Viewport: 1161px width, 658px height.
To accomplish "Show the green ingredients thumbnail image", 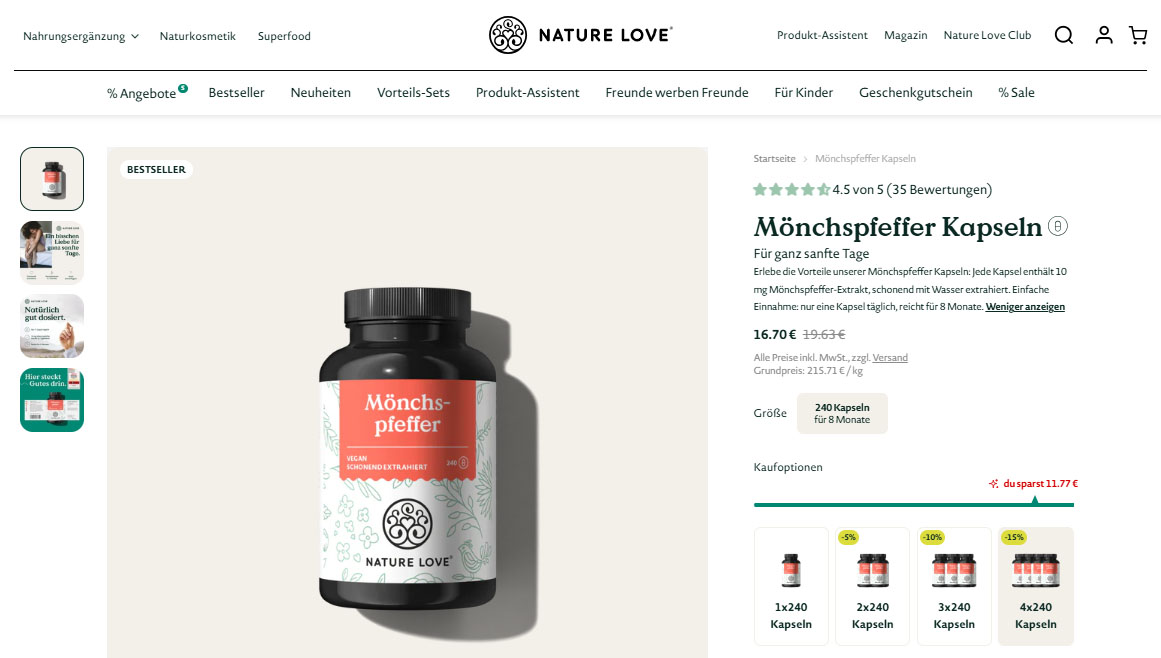I will click(x=52, y=400).
